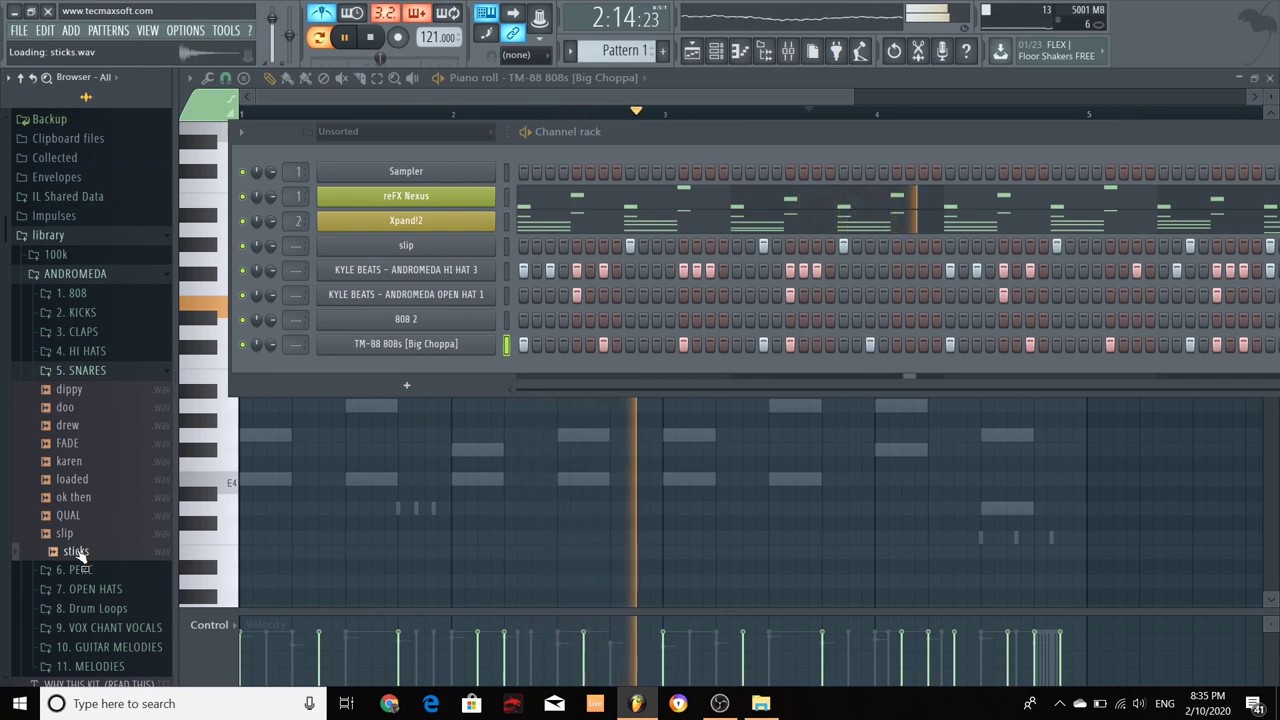Open the piano roll wrench tools menu
The image size is (1280, 720).
pos(208,78)
